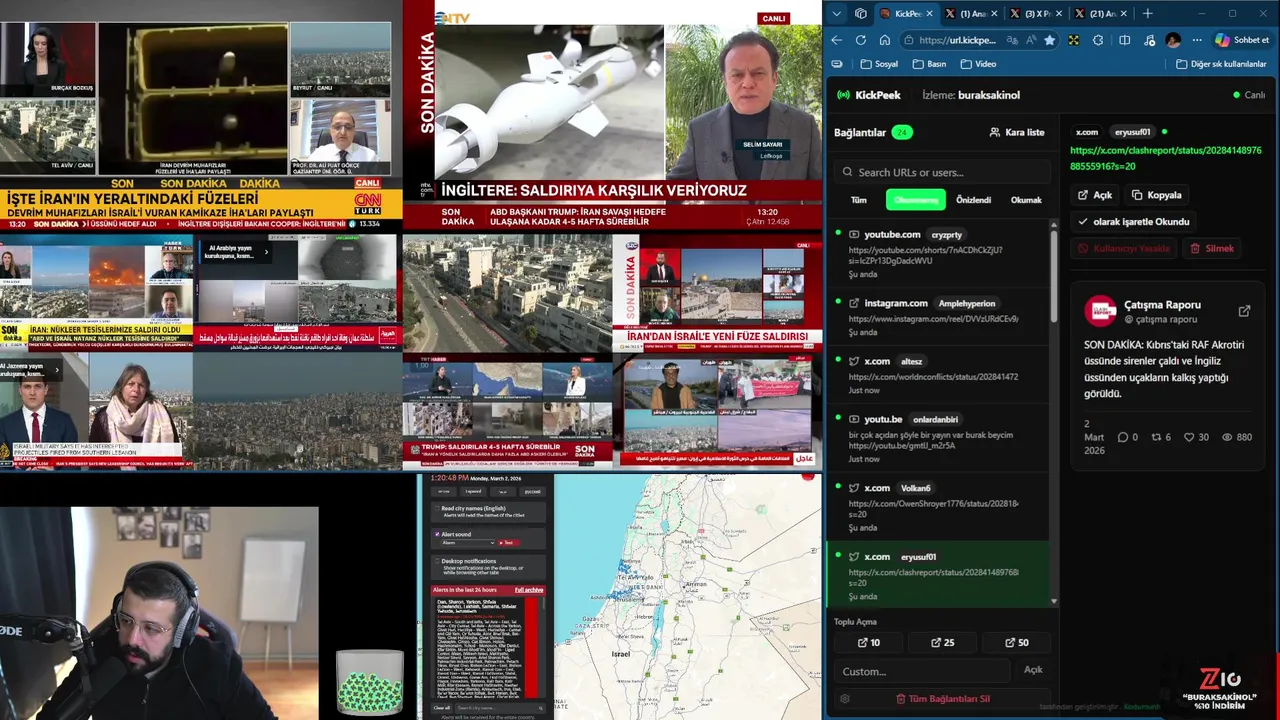Delete the link with Silmek

(x=1212, y=248)
